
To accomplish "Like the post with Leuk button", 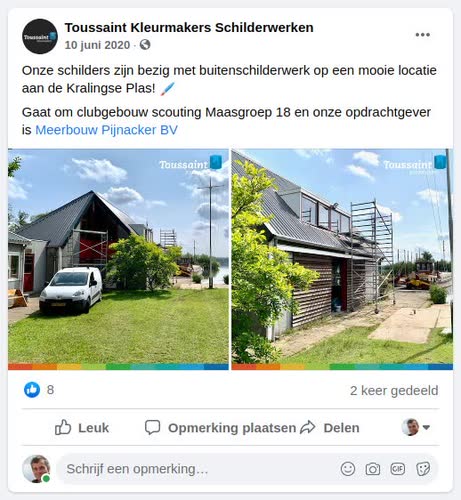I will (82, 428).
